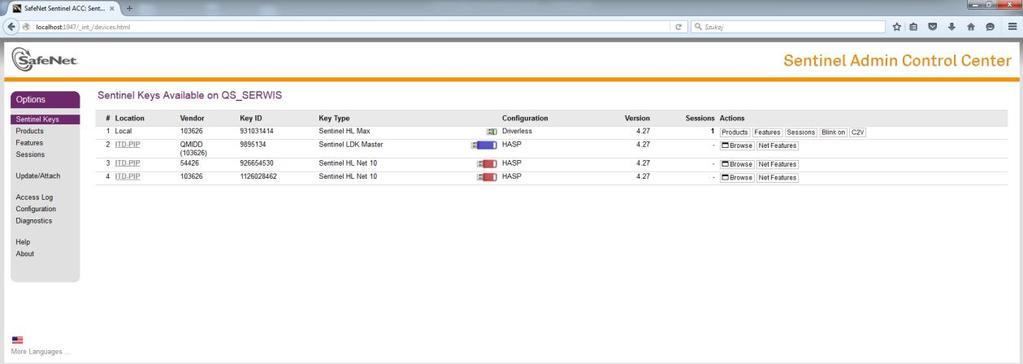Open Access Log in the sidebar
Image resolution: width=1023 pixels, height=364 pixels.
pos(35,197)
